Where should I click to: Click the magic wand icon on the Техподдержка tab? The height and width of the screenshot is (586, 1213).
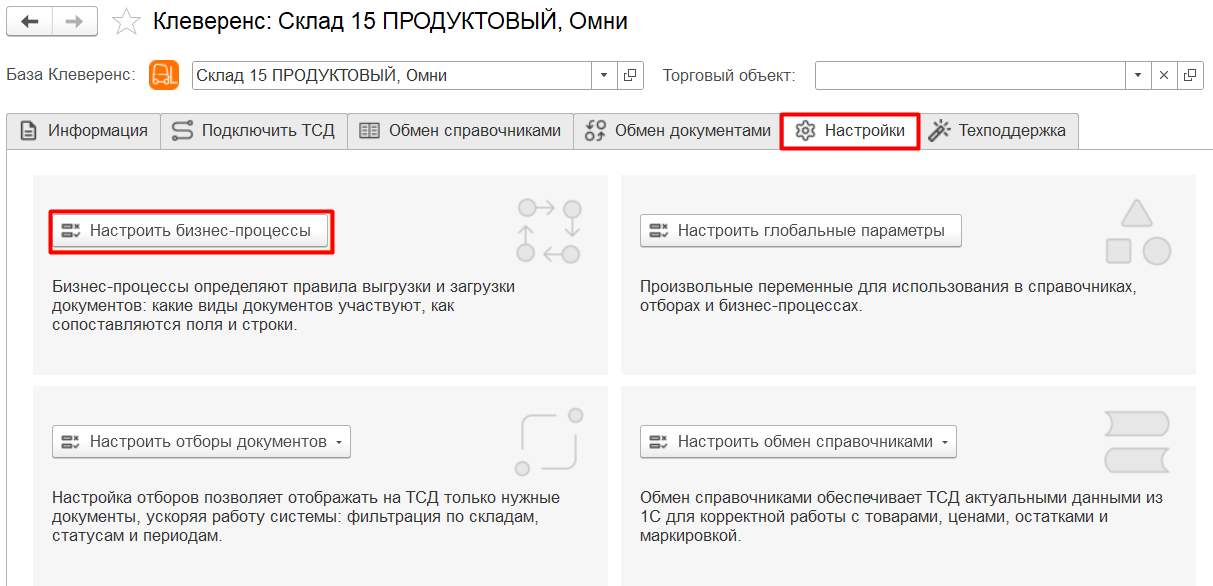(939, 131)
